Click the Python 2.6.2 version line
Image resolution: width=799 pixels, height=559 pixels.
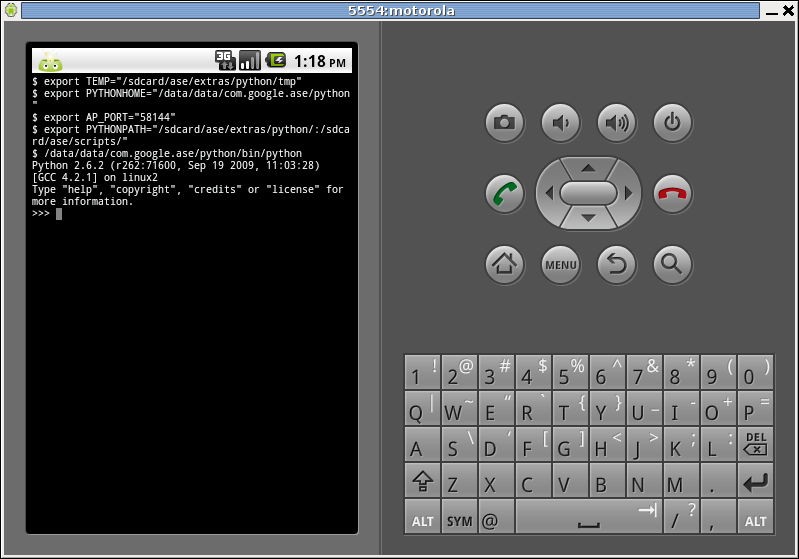(176, 166)
